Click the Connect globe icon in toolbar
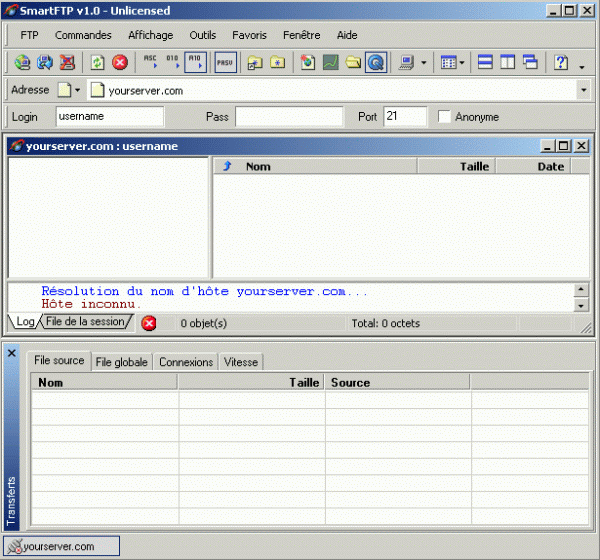 (22, 62)
